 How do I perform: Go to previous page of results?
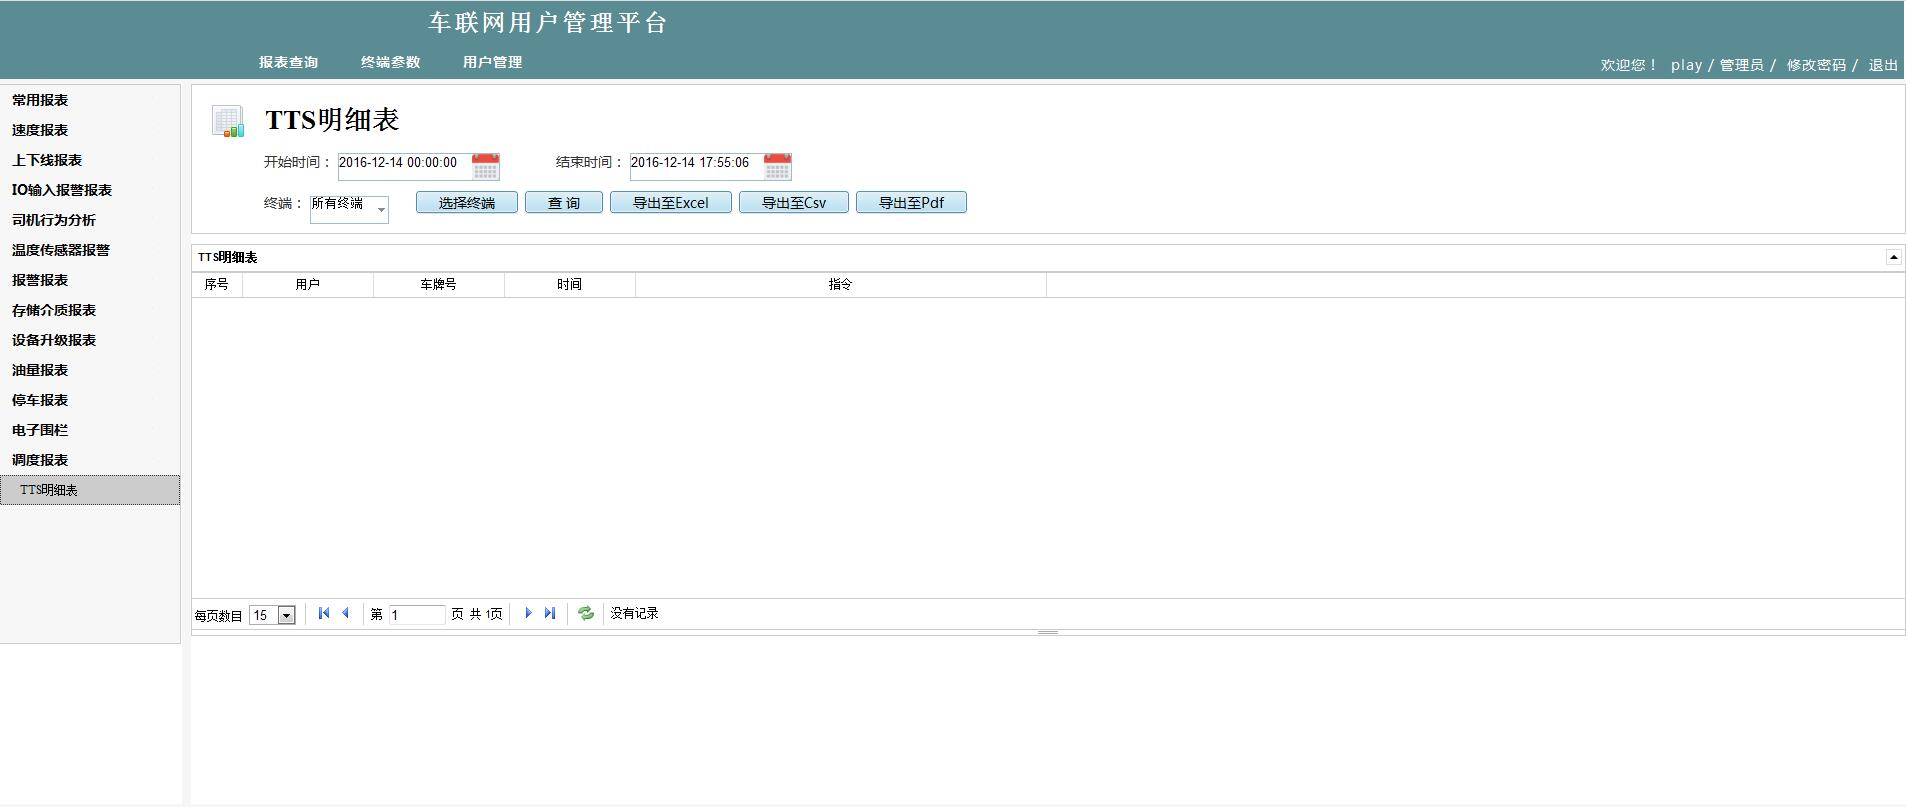point(346,613)
